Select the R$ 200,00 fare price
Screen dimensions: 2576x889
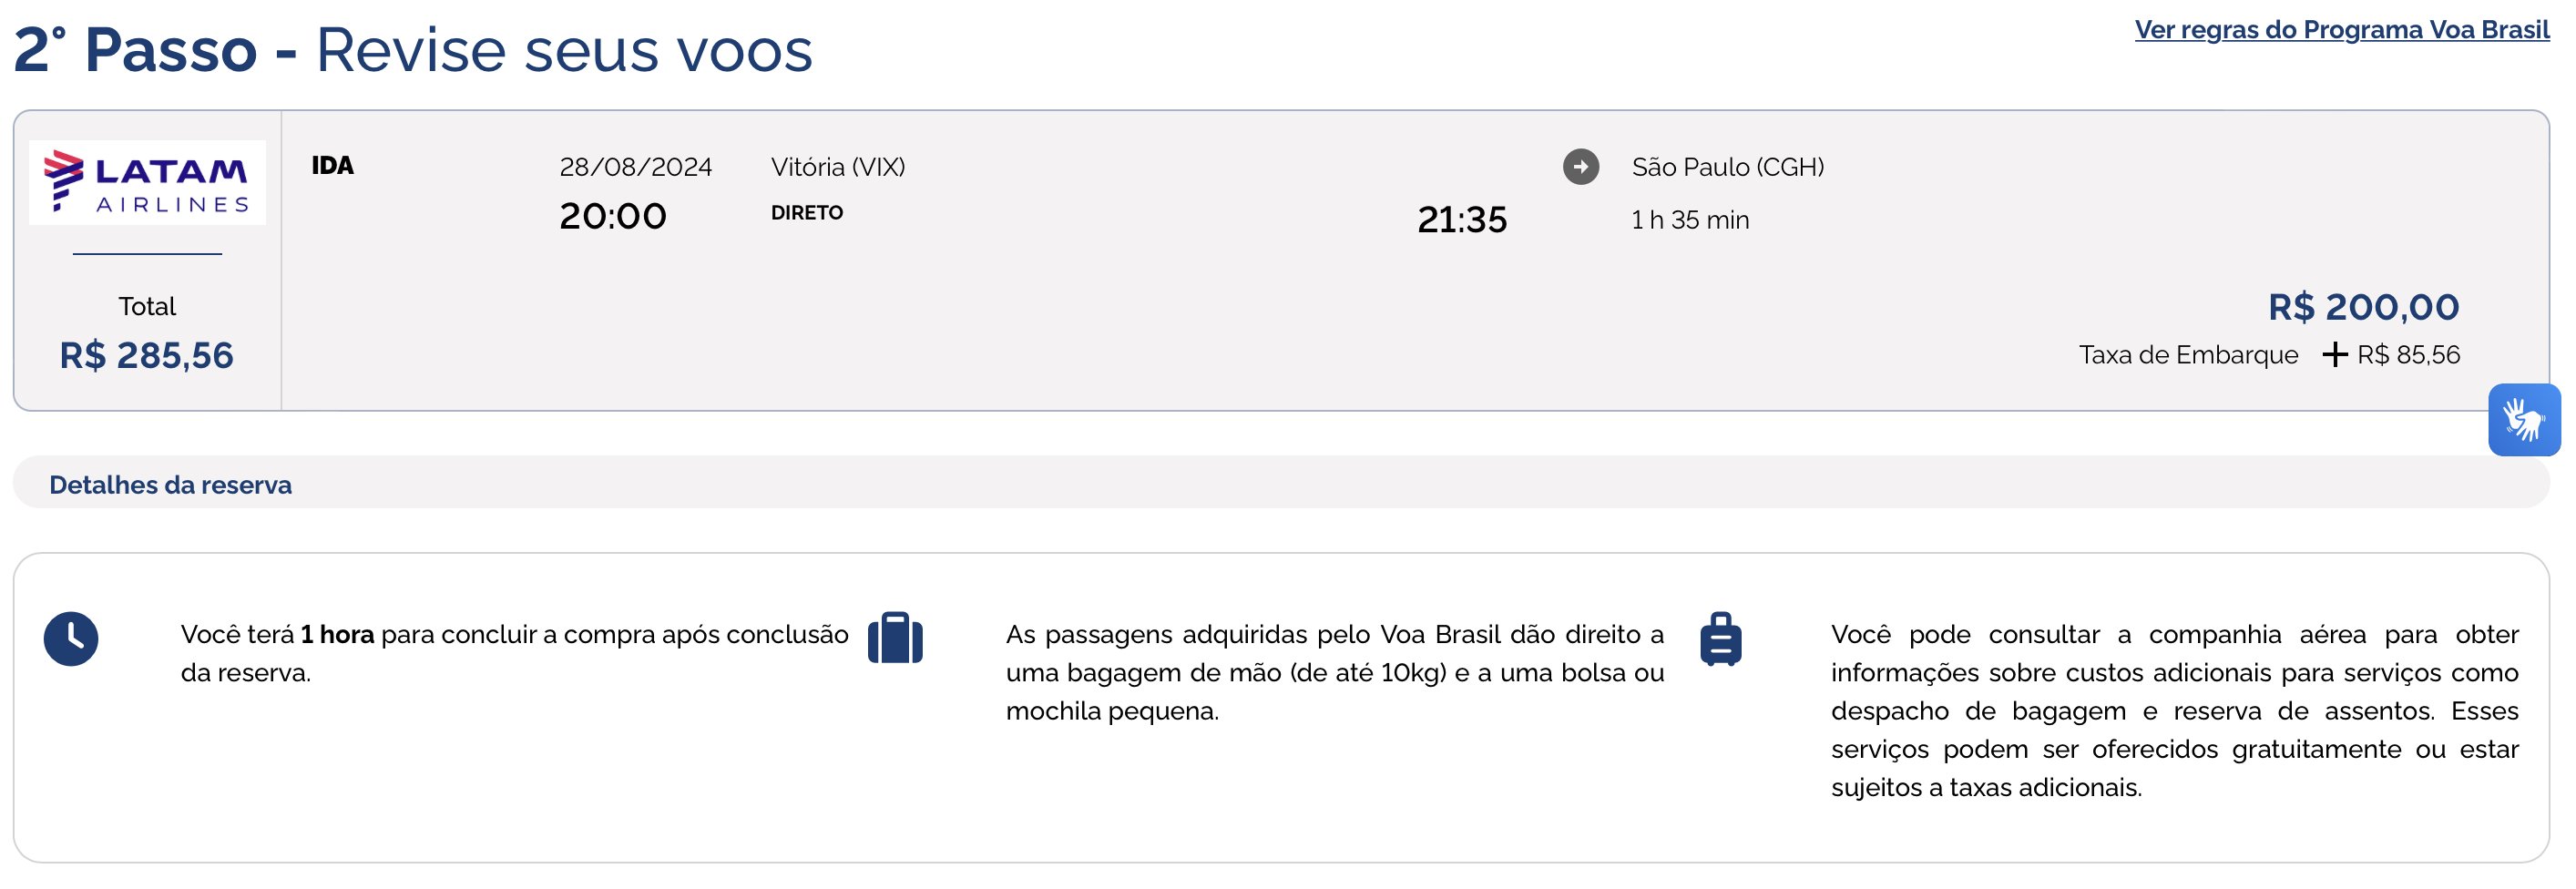tap(2363, 307)
